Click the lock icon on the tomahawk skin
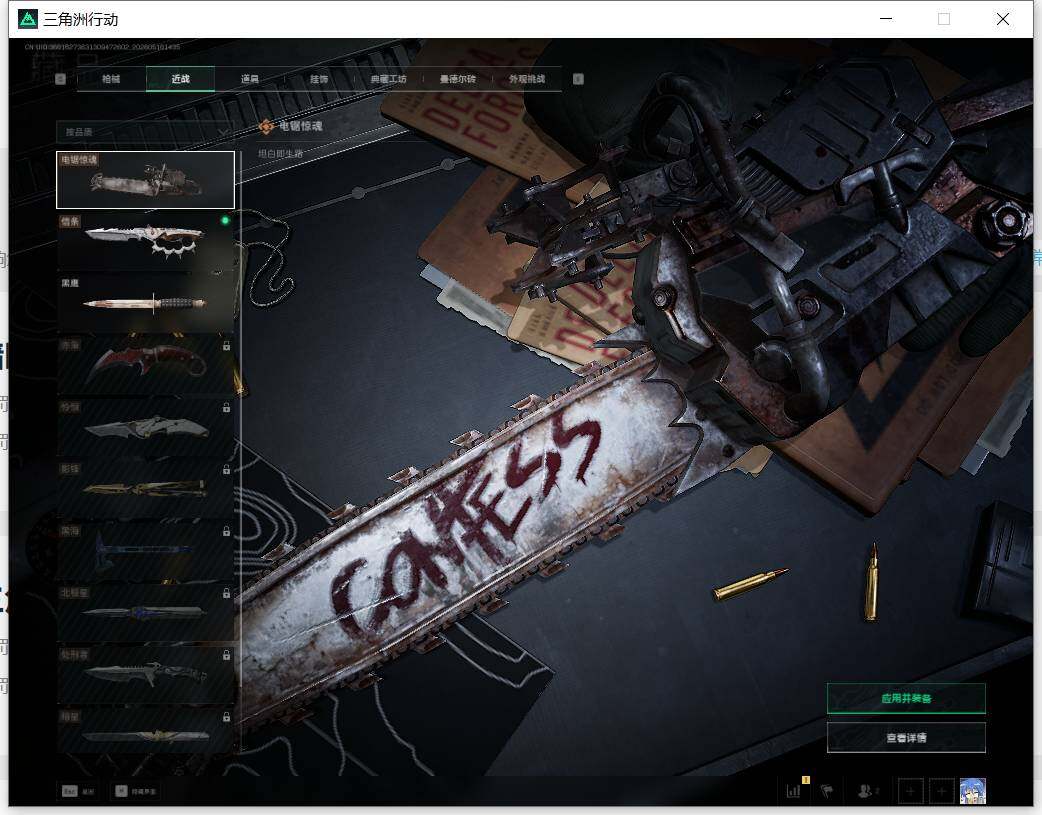The image size is (1042, 815). [x=227, y=531]
